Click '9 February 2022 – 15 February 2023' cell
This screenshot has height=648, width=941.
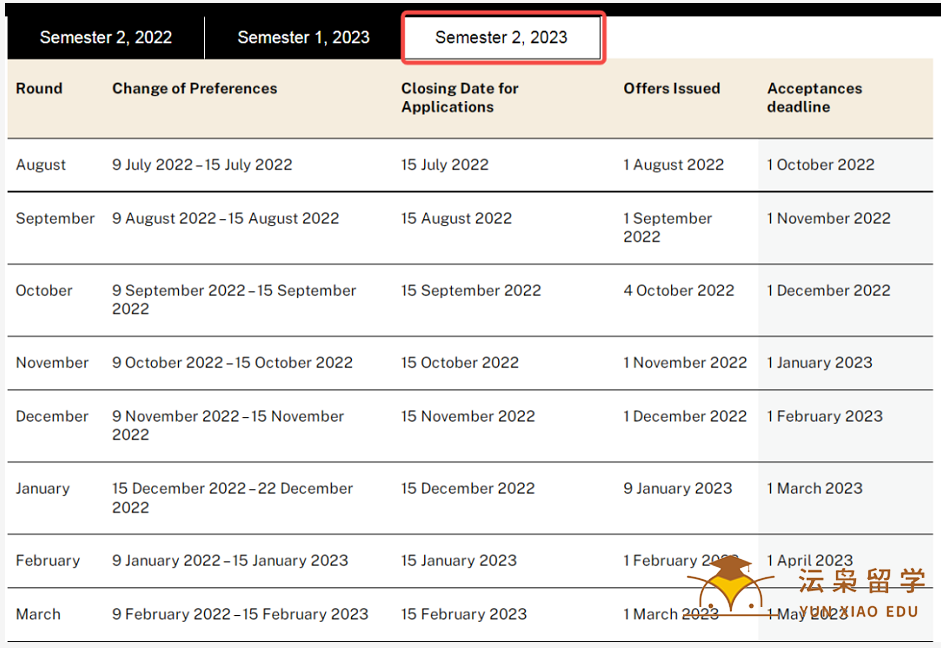tap(240, 614)
